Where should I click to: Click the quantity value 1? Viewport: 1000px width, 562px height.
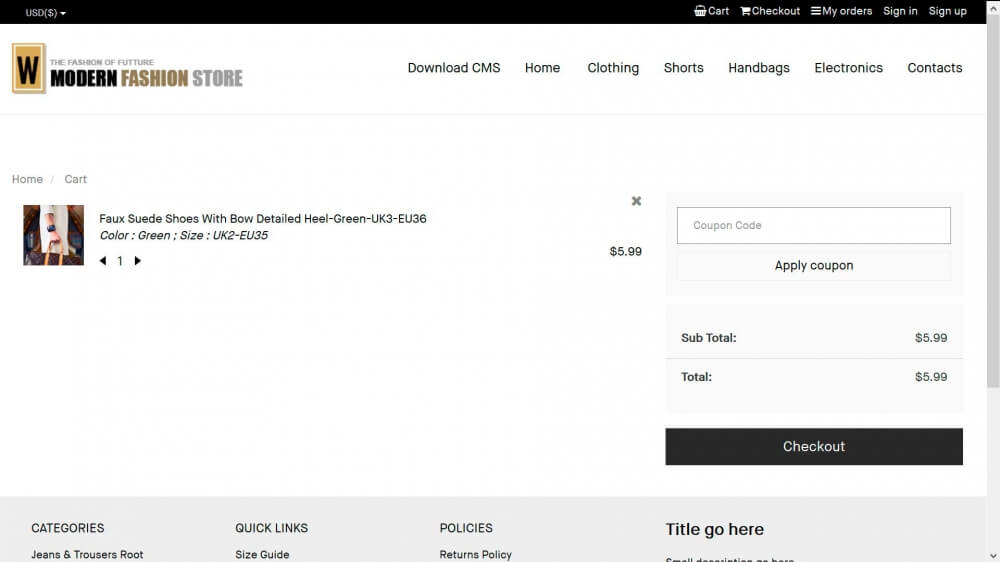120,261
